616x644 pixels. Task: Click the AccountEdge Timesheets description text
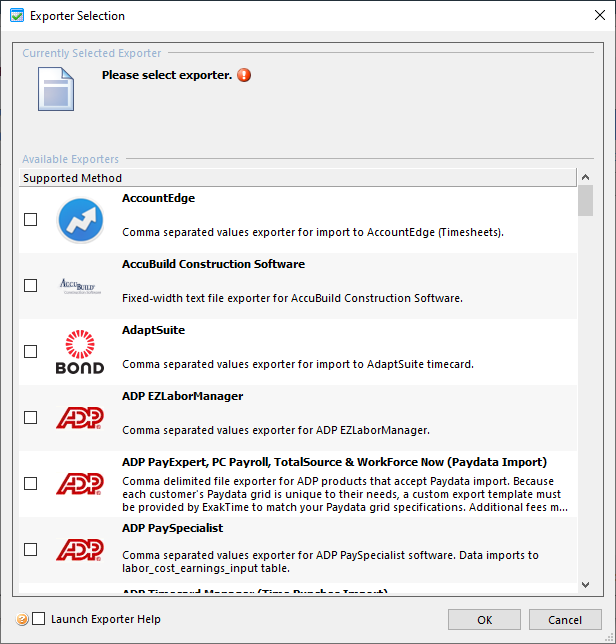(x=313, y=232)
